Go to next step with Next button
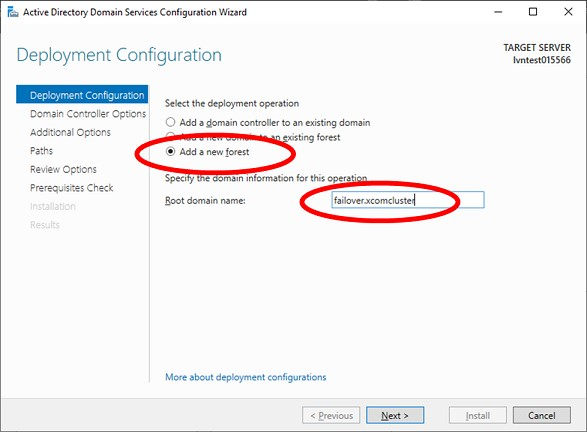The image size is (587, 432). [x=395, y=416]
